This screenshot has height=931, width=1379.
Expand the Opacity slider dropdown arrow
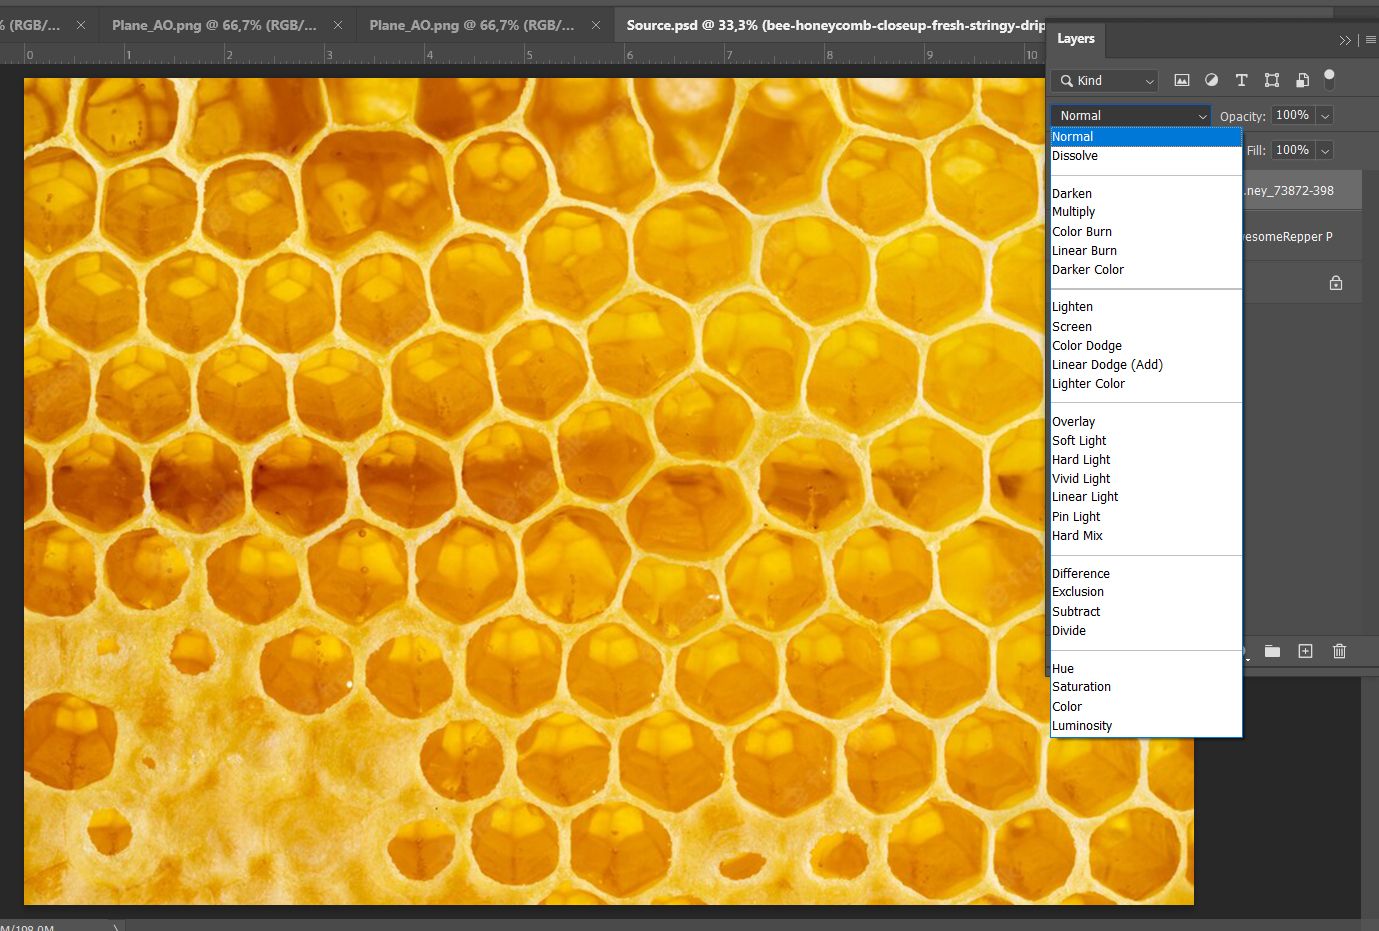click(1325, 116)
